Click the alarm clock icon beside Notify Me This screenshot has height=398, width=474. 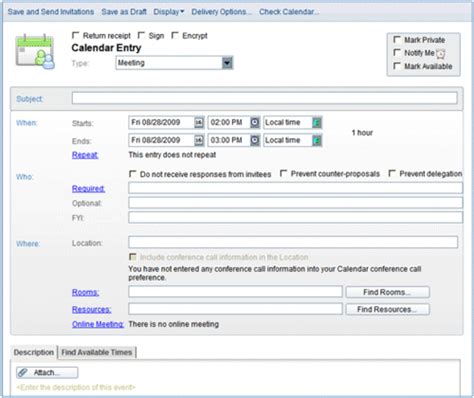pyautogui.click(x=441, y=54)
